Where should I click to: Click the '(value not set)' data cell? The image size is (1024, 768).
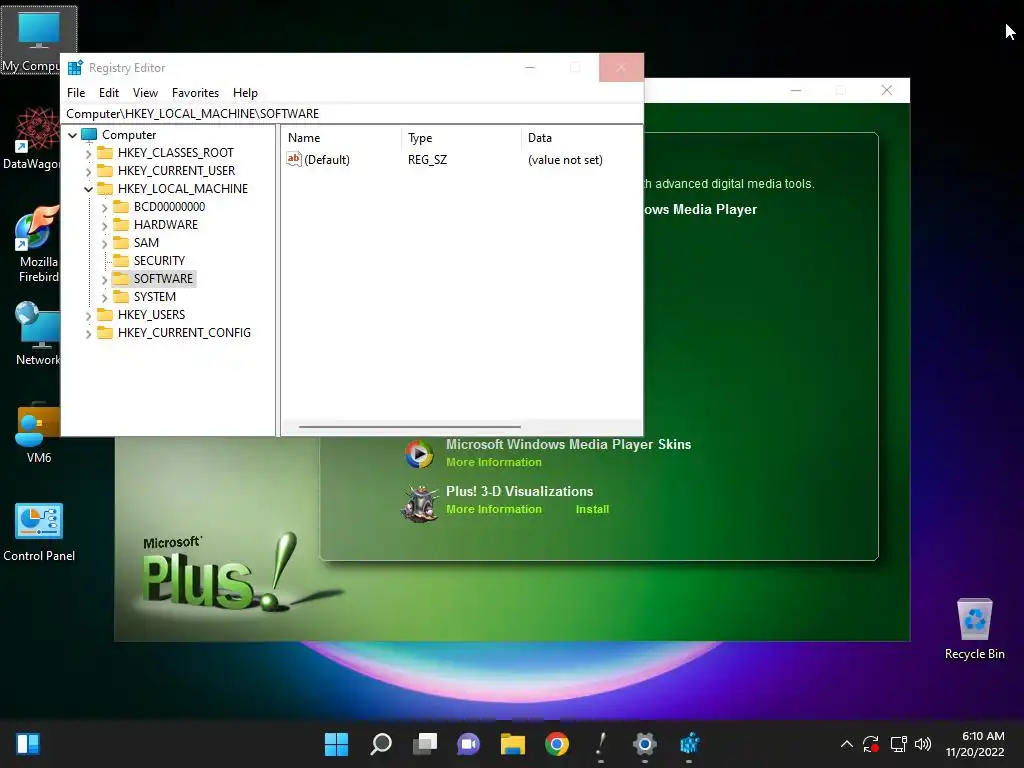[x=565, y=160]
